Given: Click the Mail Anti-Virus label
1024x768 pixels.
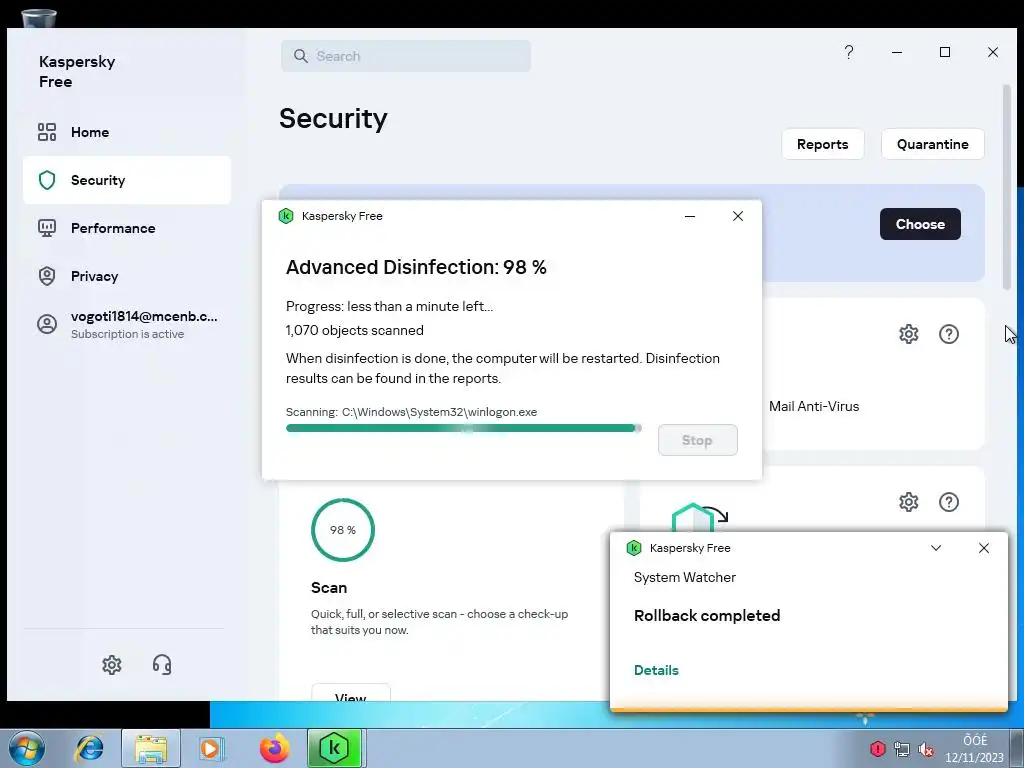Looking at the screenshot, I should pos(814,406).
